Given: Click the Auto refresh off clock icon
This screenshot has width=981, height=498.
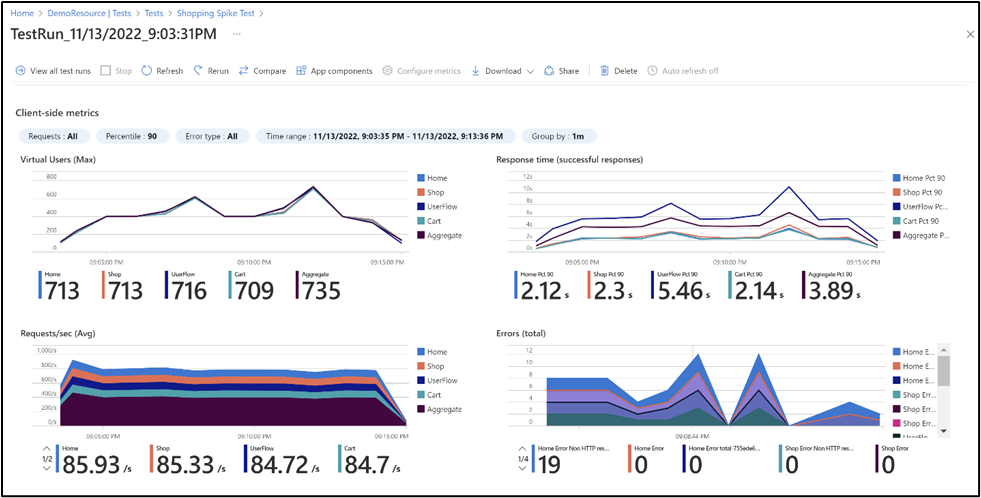Looking at the screenshot, I should click(x=652, y=71).
